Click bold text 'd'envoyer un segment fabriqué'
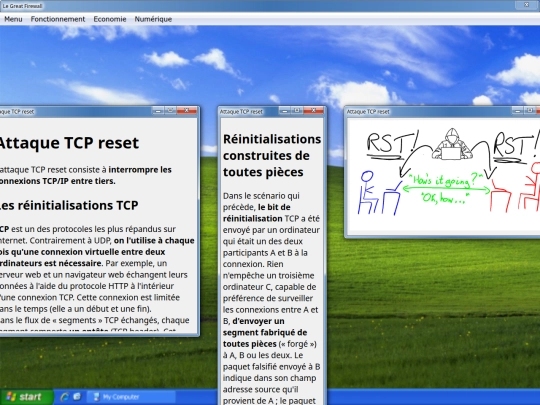540x405 pixels. tap(265, 332)
